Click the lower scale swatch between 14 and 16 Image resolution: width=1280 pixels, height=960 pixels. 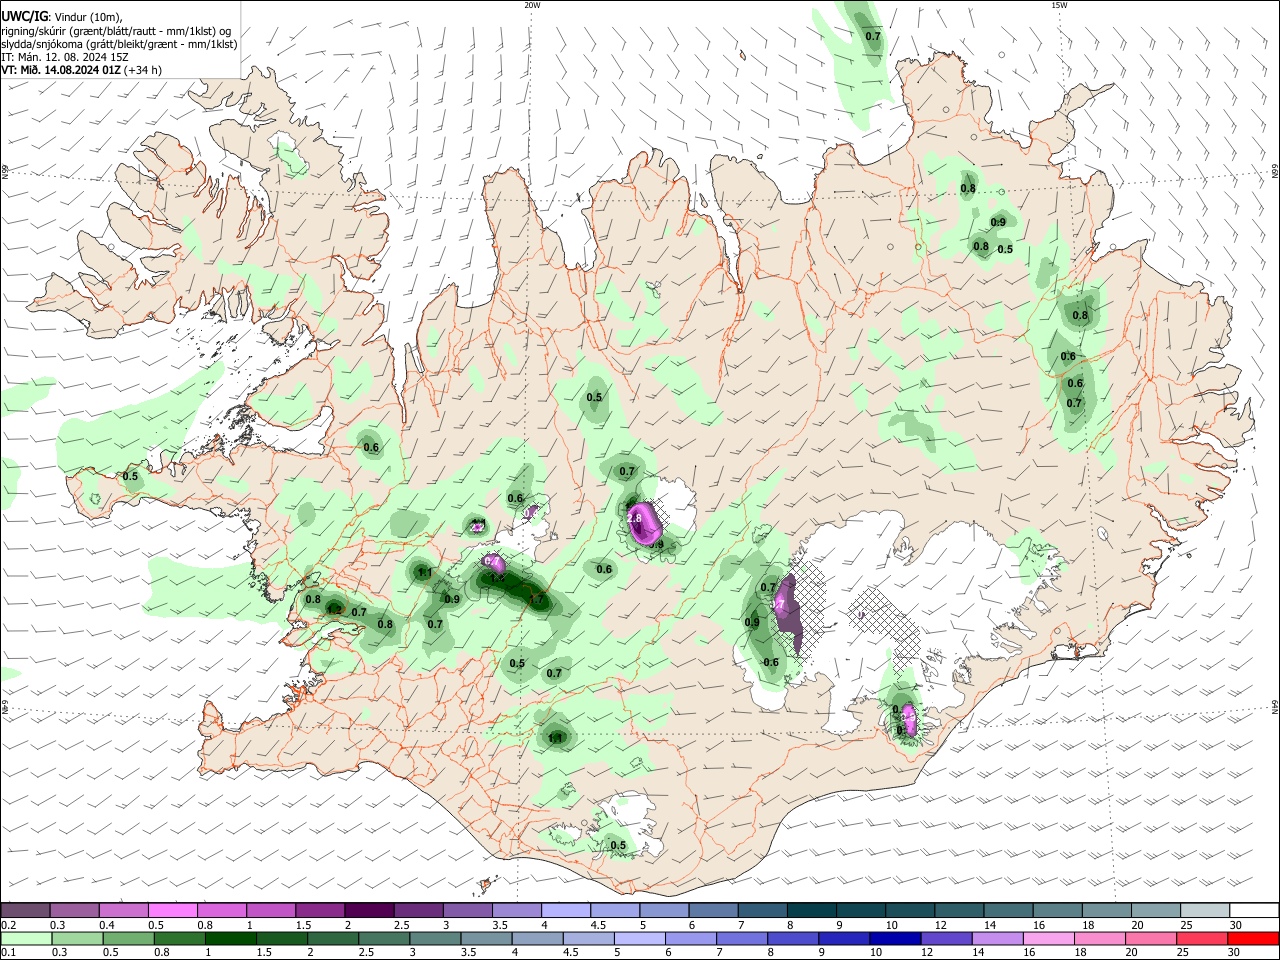coord(997,938)
